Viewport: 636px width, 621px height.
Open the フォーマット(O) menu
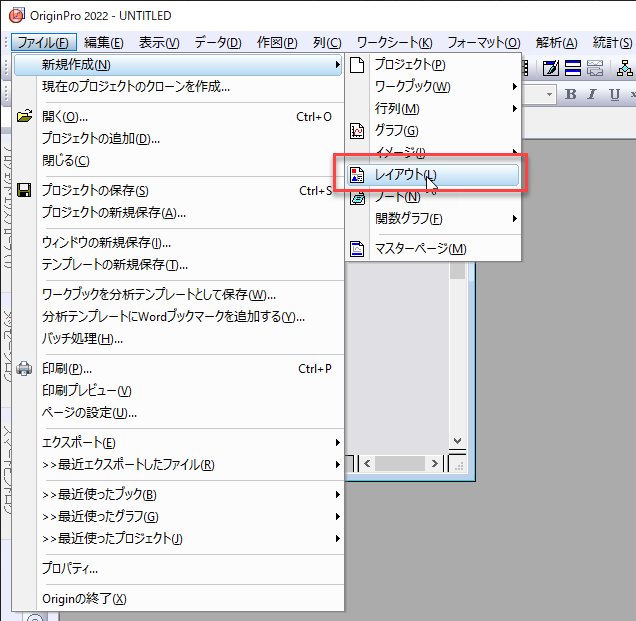pos(483,42)
